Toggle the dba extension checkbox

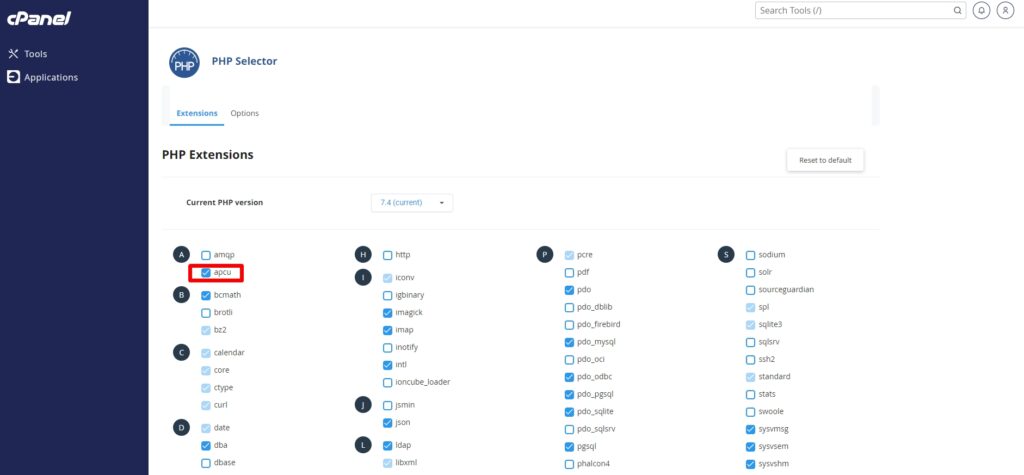(206, 445)
